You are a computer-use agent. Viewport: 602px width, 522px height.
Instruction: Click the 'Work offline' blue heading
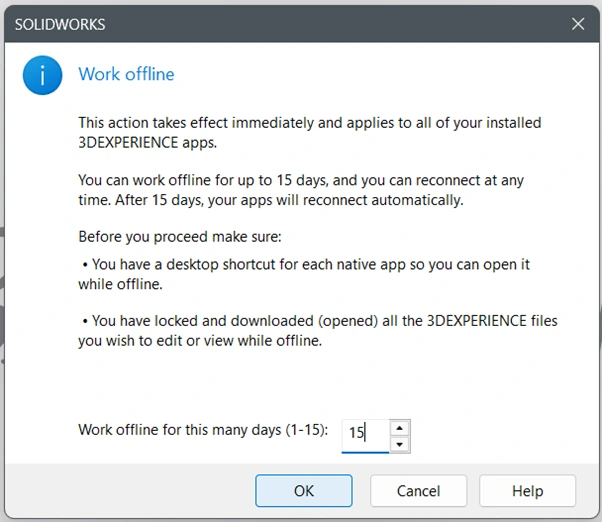pyautogui.click(x=126, y=74)
